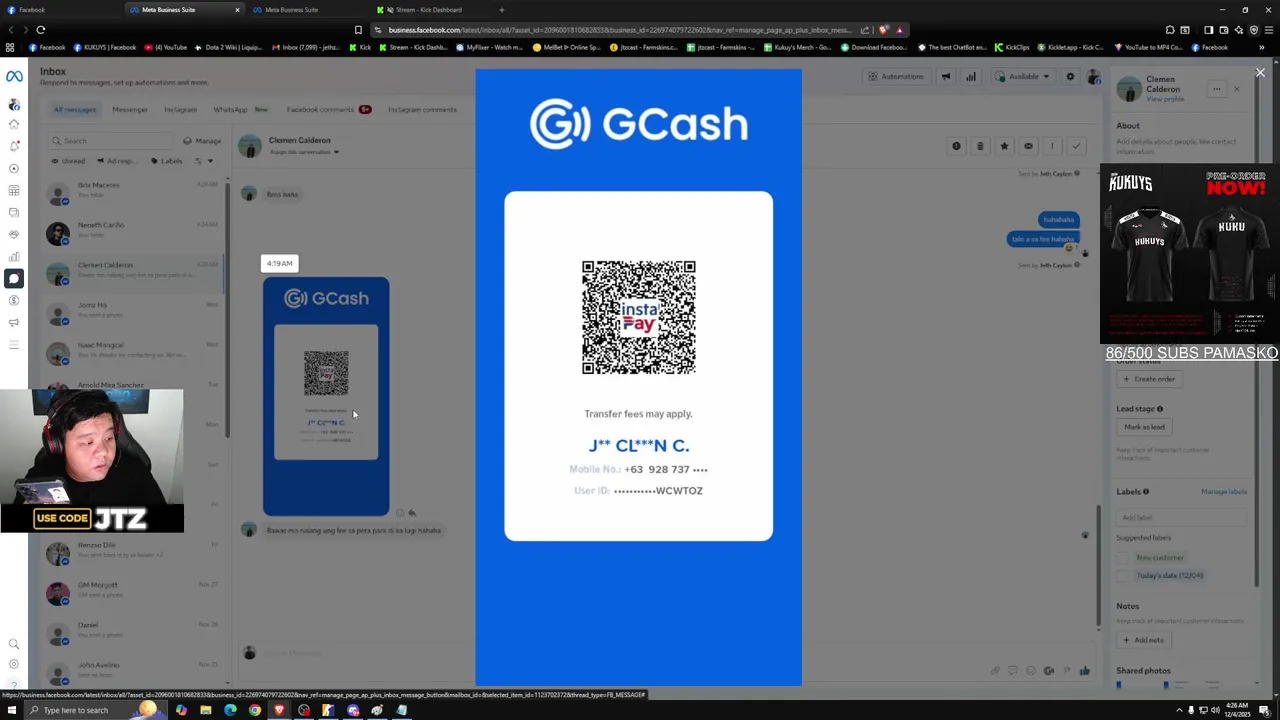
Task: Close the contact details panel
Action: pos(1237,89)
